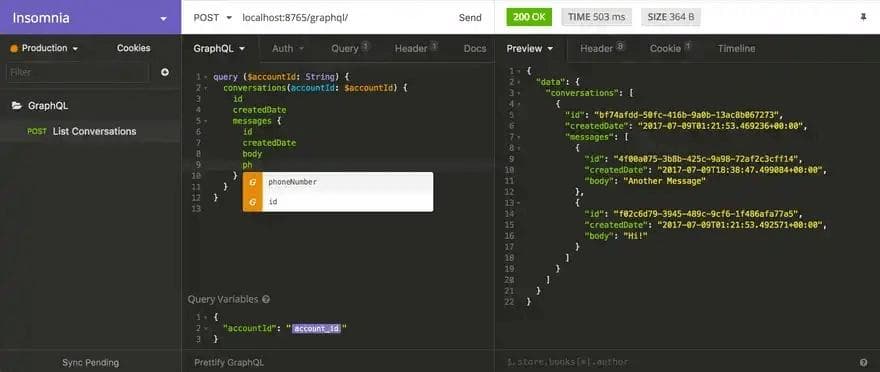Click the GraphQL folder icon
The image size is (880, 372).
pos(17,105)
